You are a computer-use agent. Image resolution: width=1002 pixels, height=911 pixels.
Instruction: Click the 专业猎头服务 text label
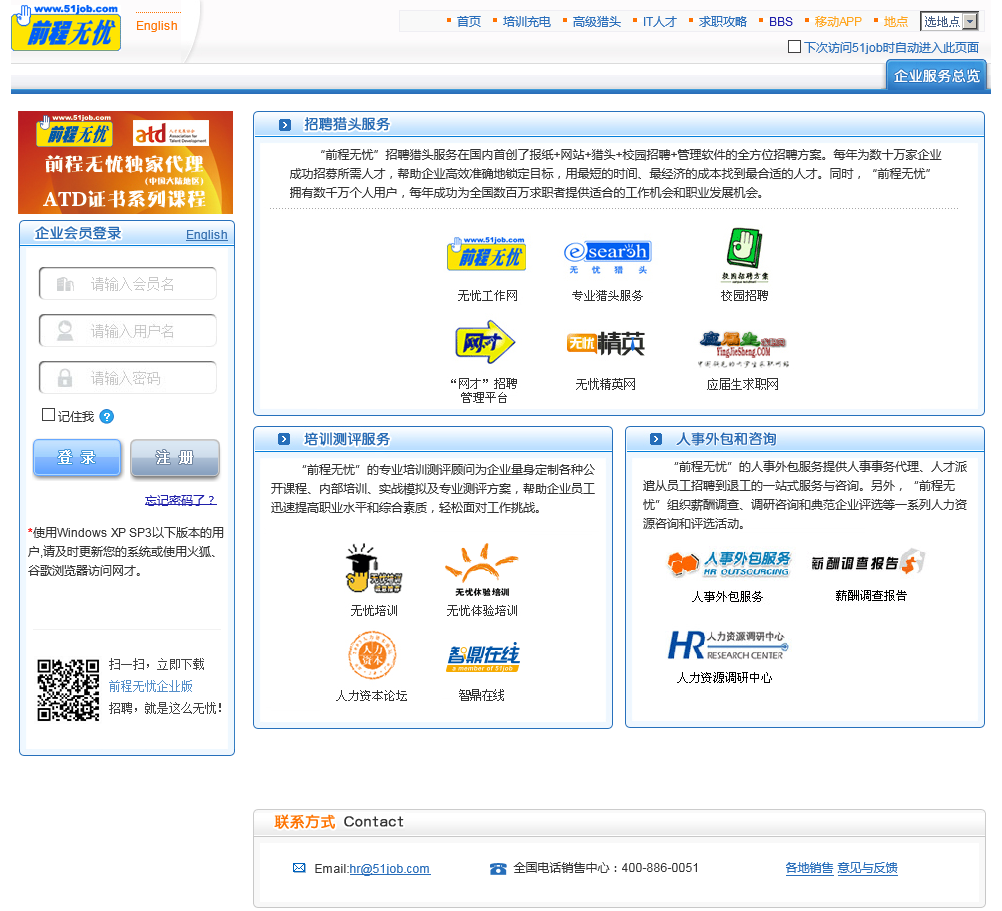coord(607,296)
